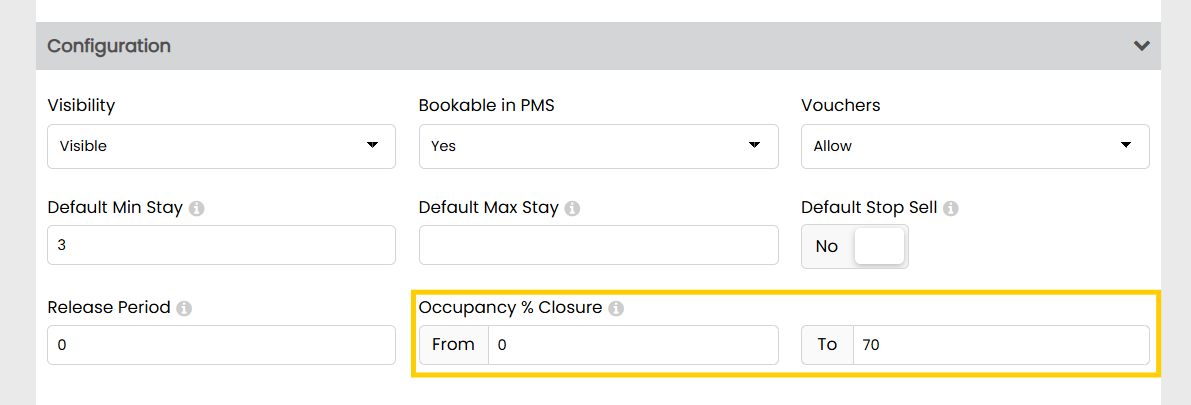Click the Release Period label text

[x=109, y=308]
